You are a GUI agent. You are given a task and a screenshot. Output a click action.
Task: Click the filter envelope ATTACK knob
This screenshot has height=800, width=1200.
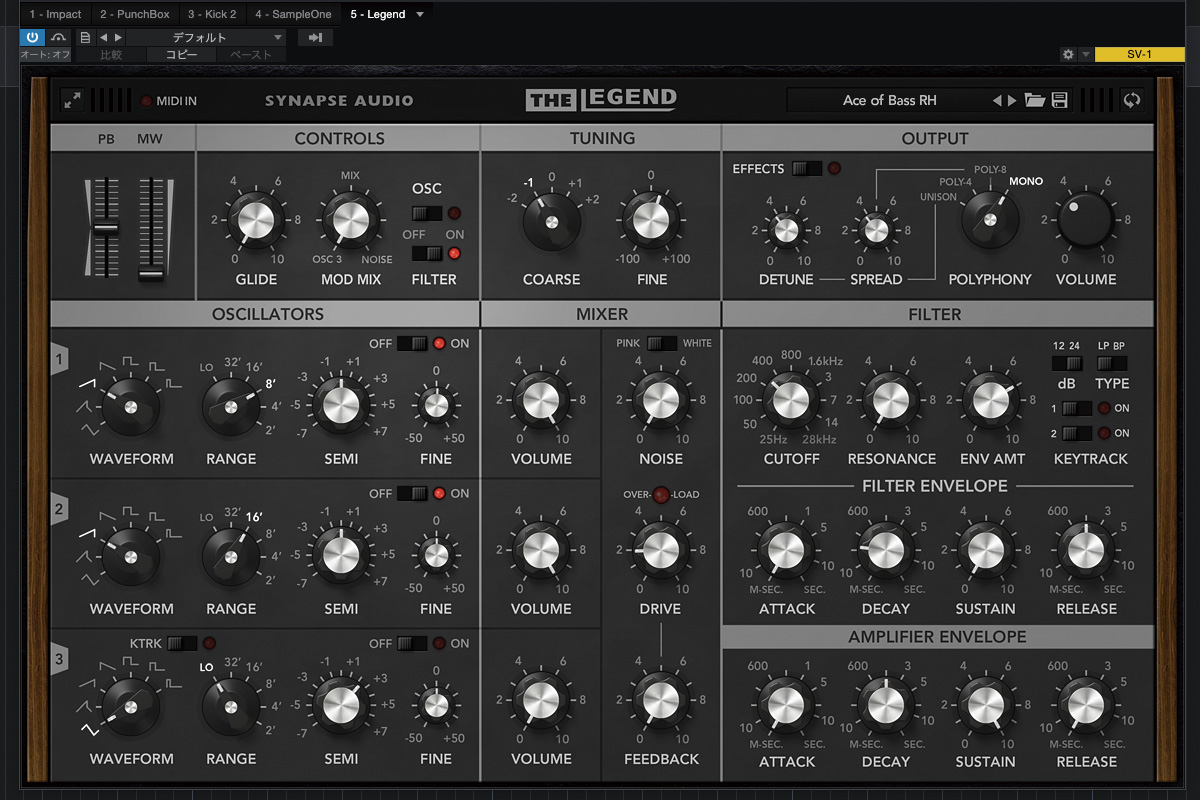click(x=786, y=550)
